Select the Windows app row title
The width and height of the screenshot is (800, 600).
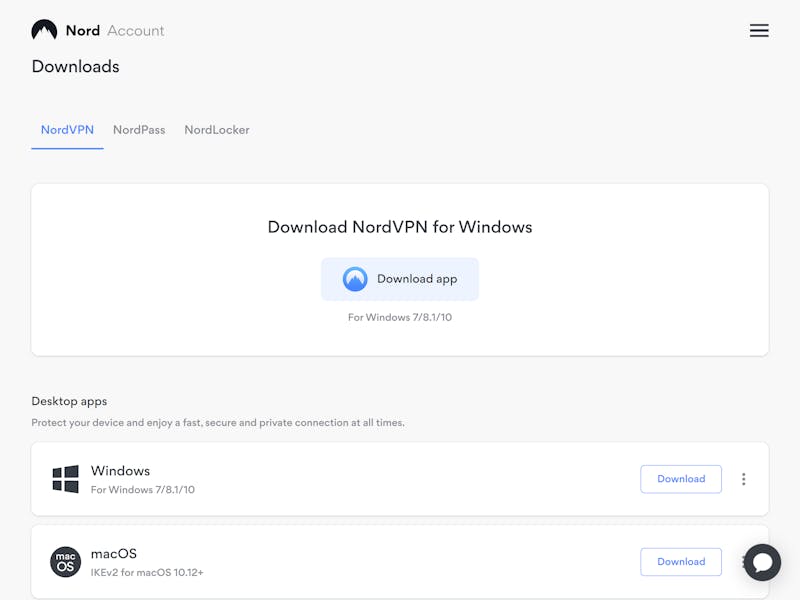(120, 470)
